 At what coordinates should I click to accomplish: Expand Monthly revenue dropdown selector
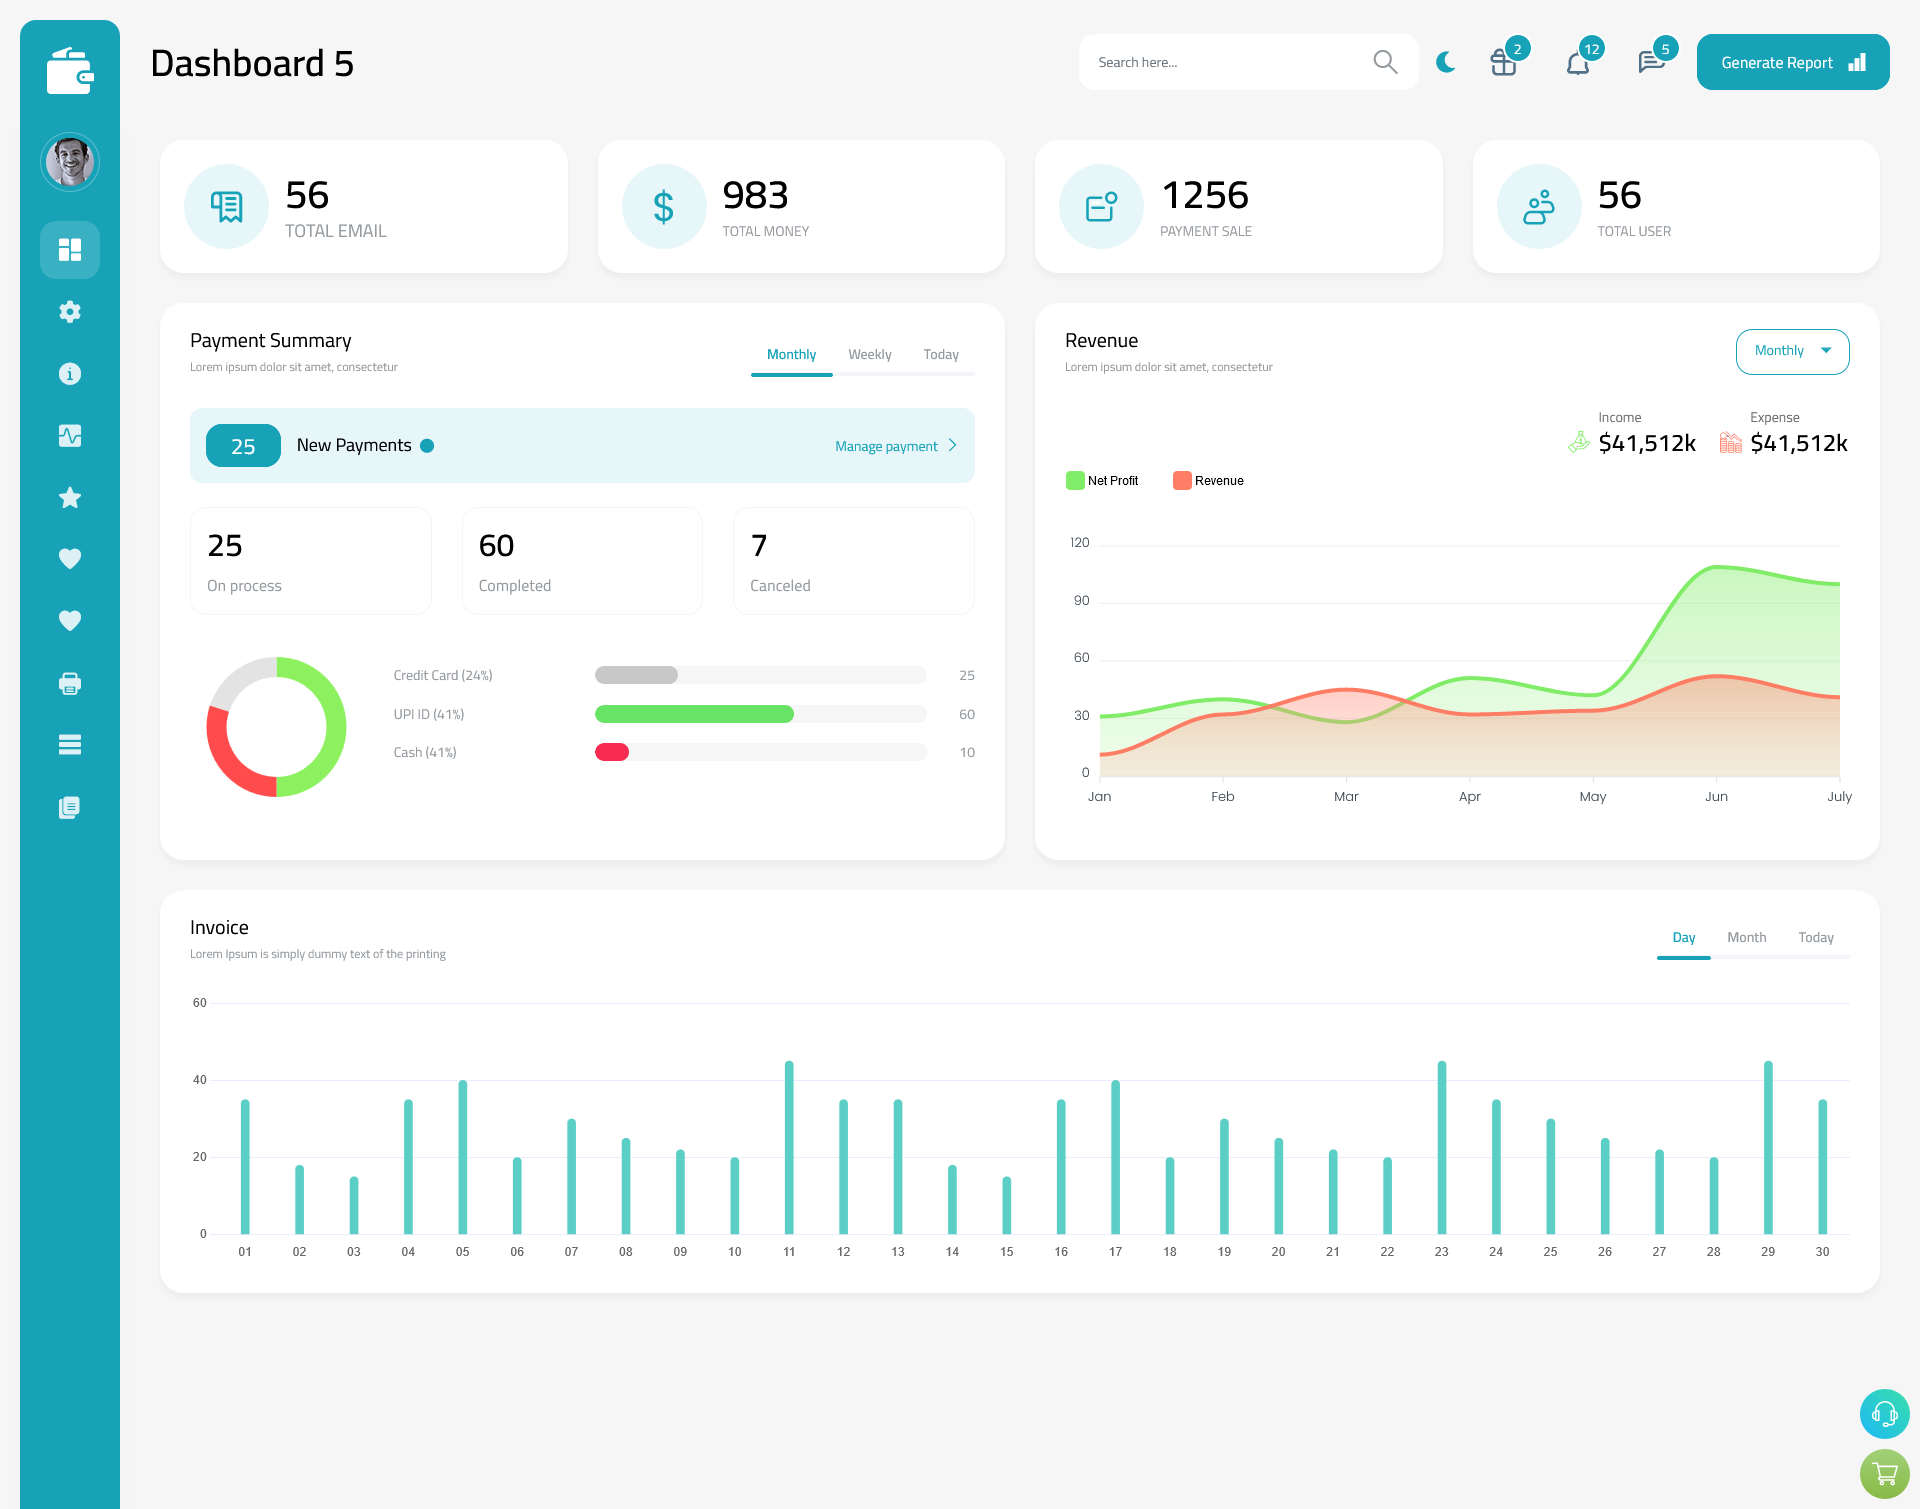pyautogui.click(x=1791, y=351)
